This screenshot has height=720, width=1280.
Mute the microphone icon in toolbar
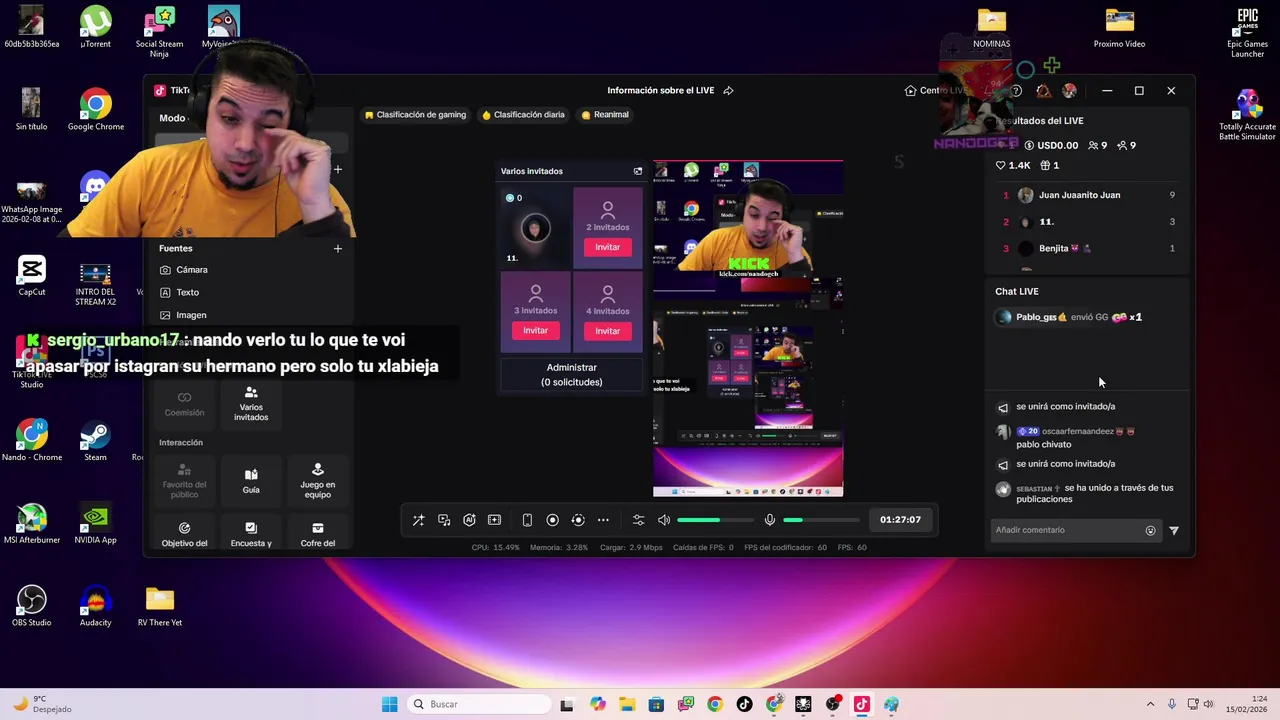[770, 520]
